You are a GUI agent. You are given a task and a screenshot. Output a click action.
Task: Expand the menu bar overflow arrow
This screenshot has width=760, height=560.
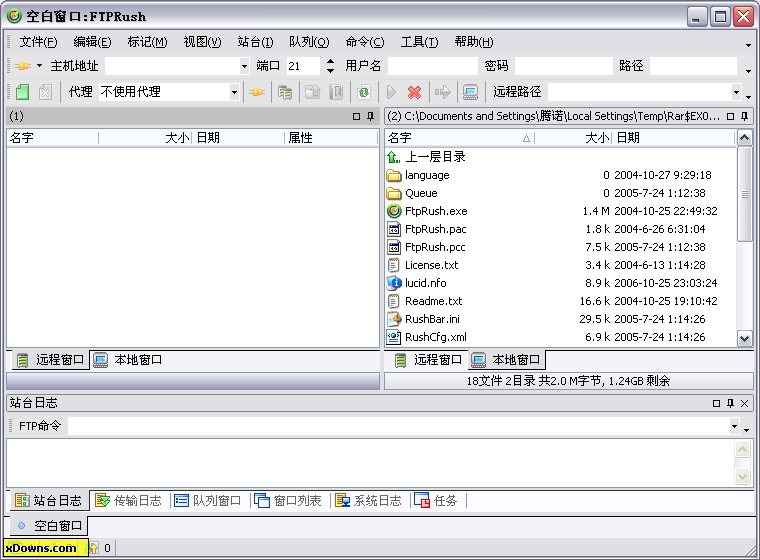pyautogui.click(x=748, y=45)
